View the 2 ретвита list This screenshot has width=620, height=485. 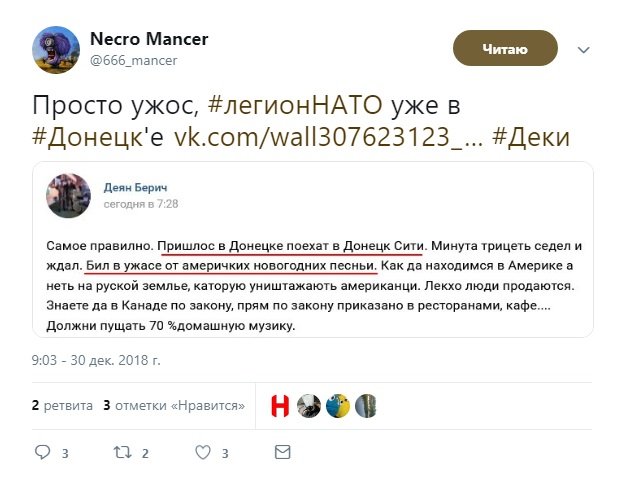62,406
